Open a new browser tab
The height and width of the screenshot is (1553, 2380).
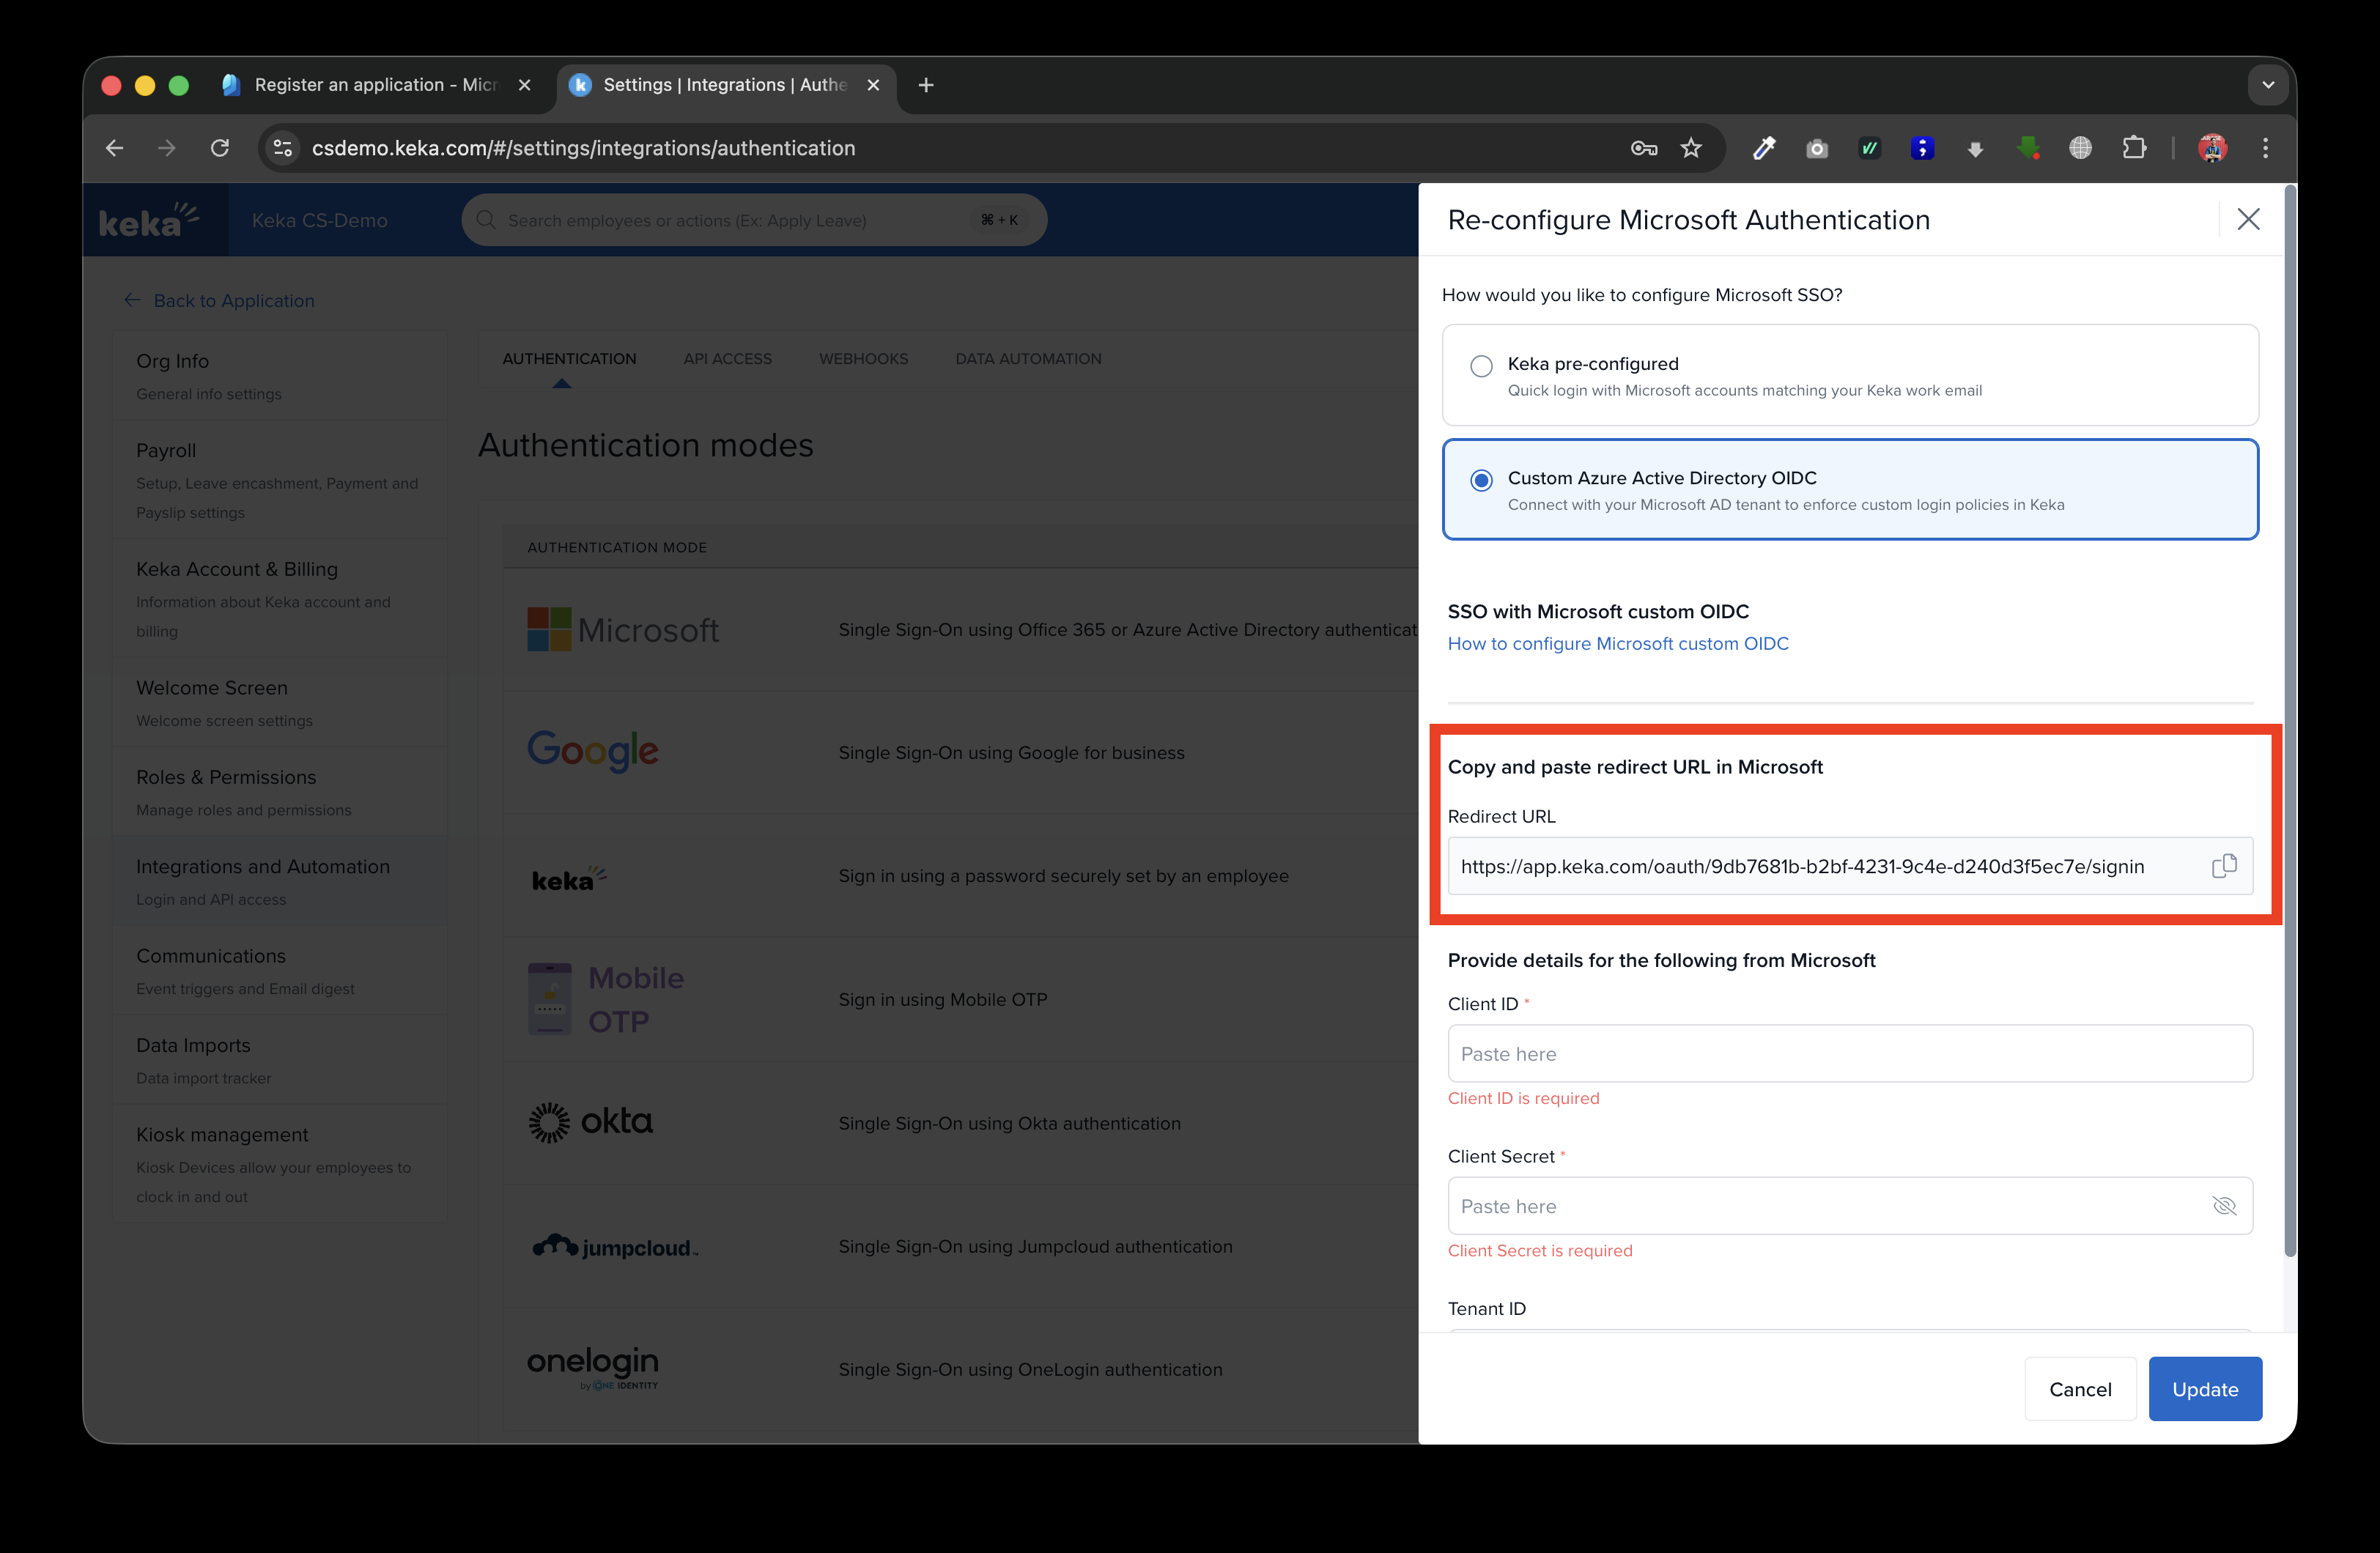point(926,85)
